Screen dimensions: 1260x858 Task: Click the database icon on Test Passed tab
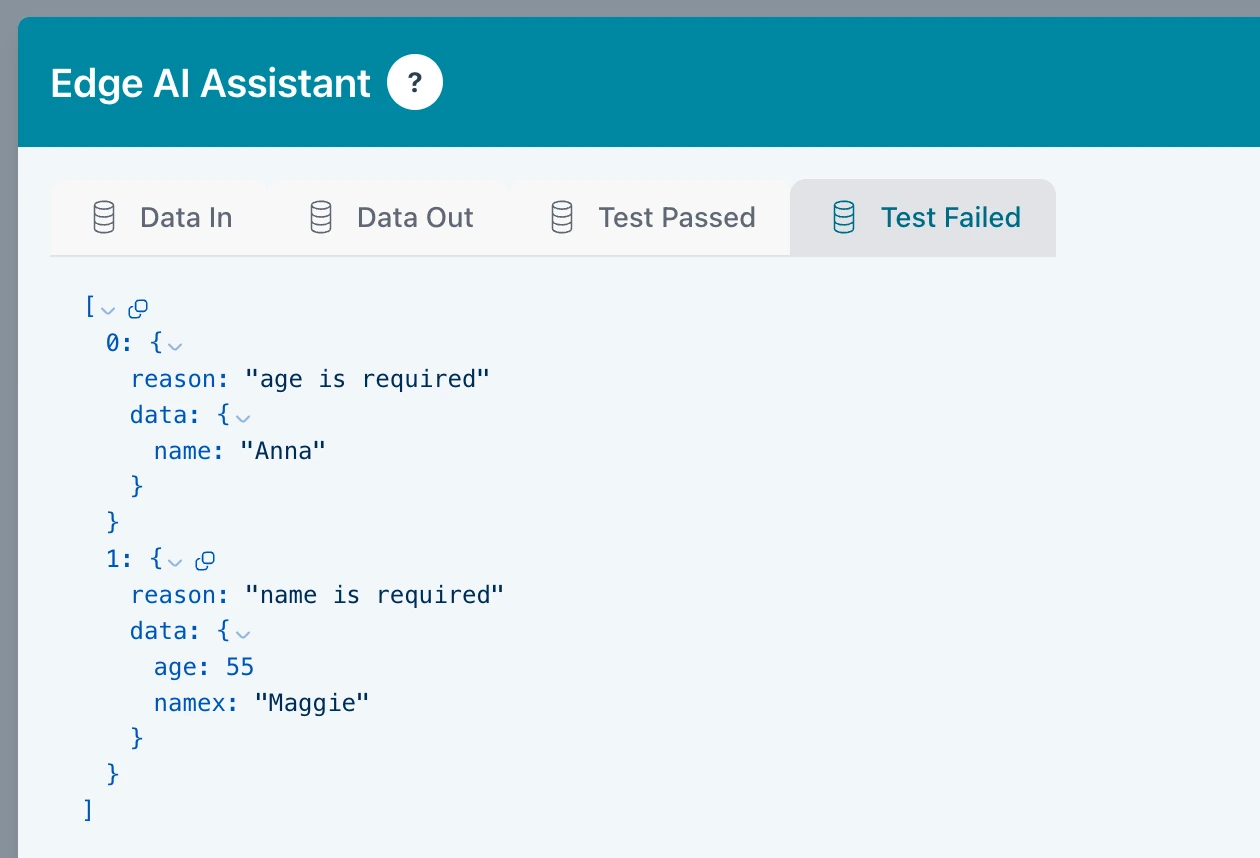click(562, 217)
